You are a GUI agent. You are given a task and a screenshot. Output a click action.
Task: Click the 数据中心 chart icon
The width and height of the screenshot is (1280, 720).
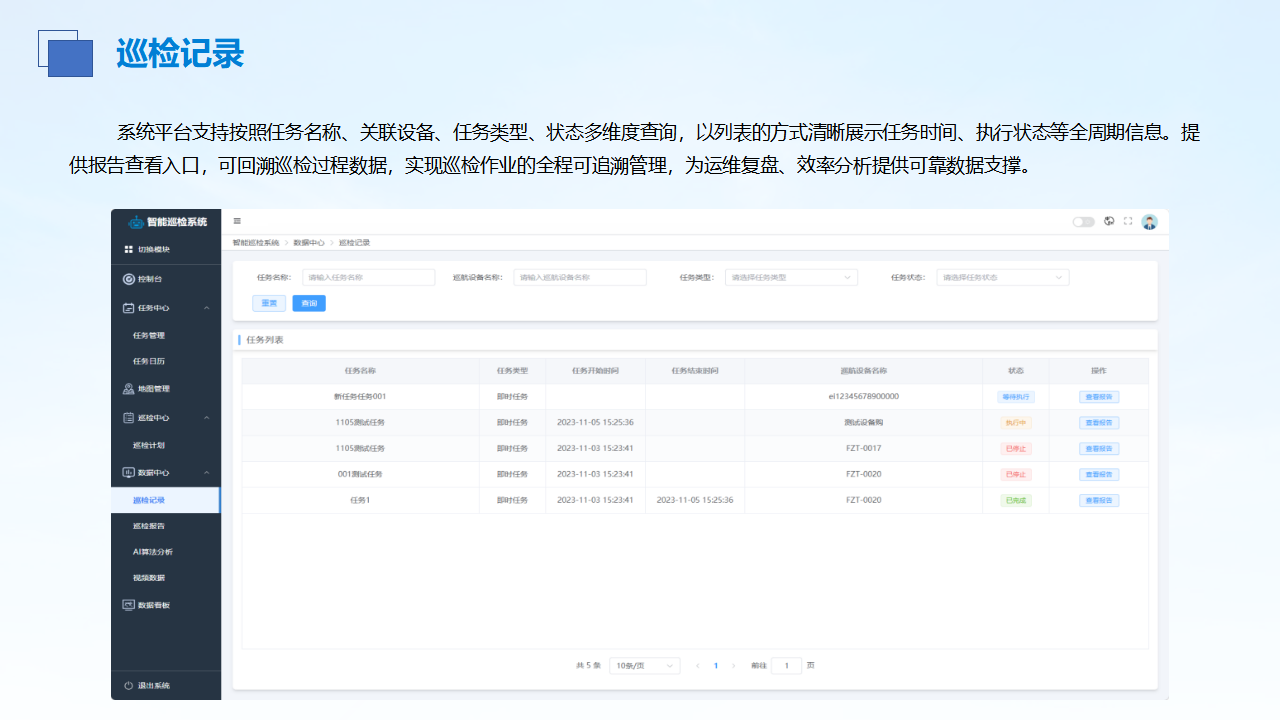(x=128, y=472)
